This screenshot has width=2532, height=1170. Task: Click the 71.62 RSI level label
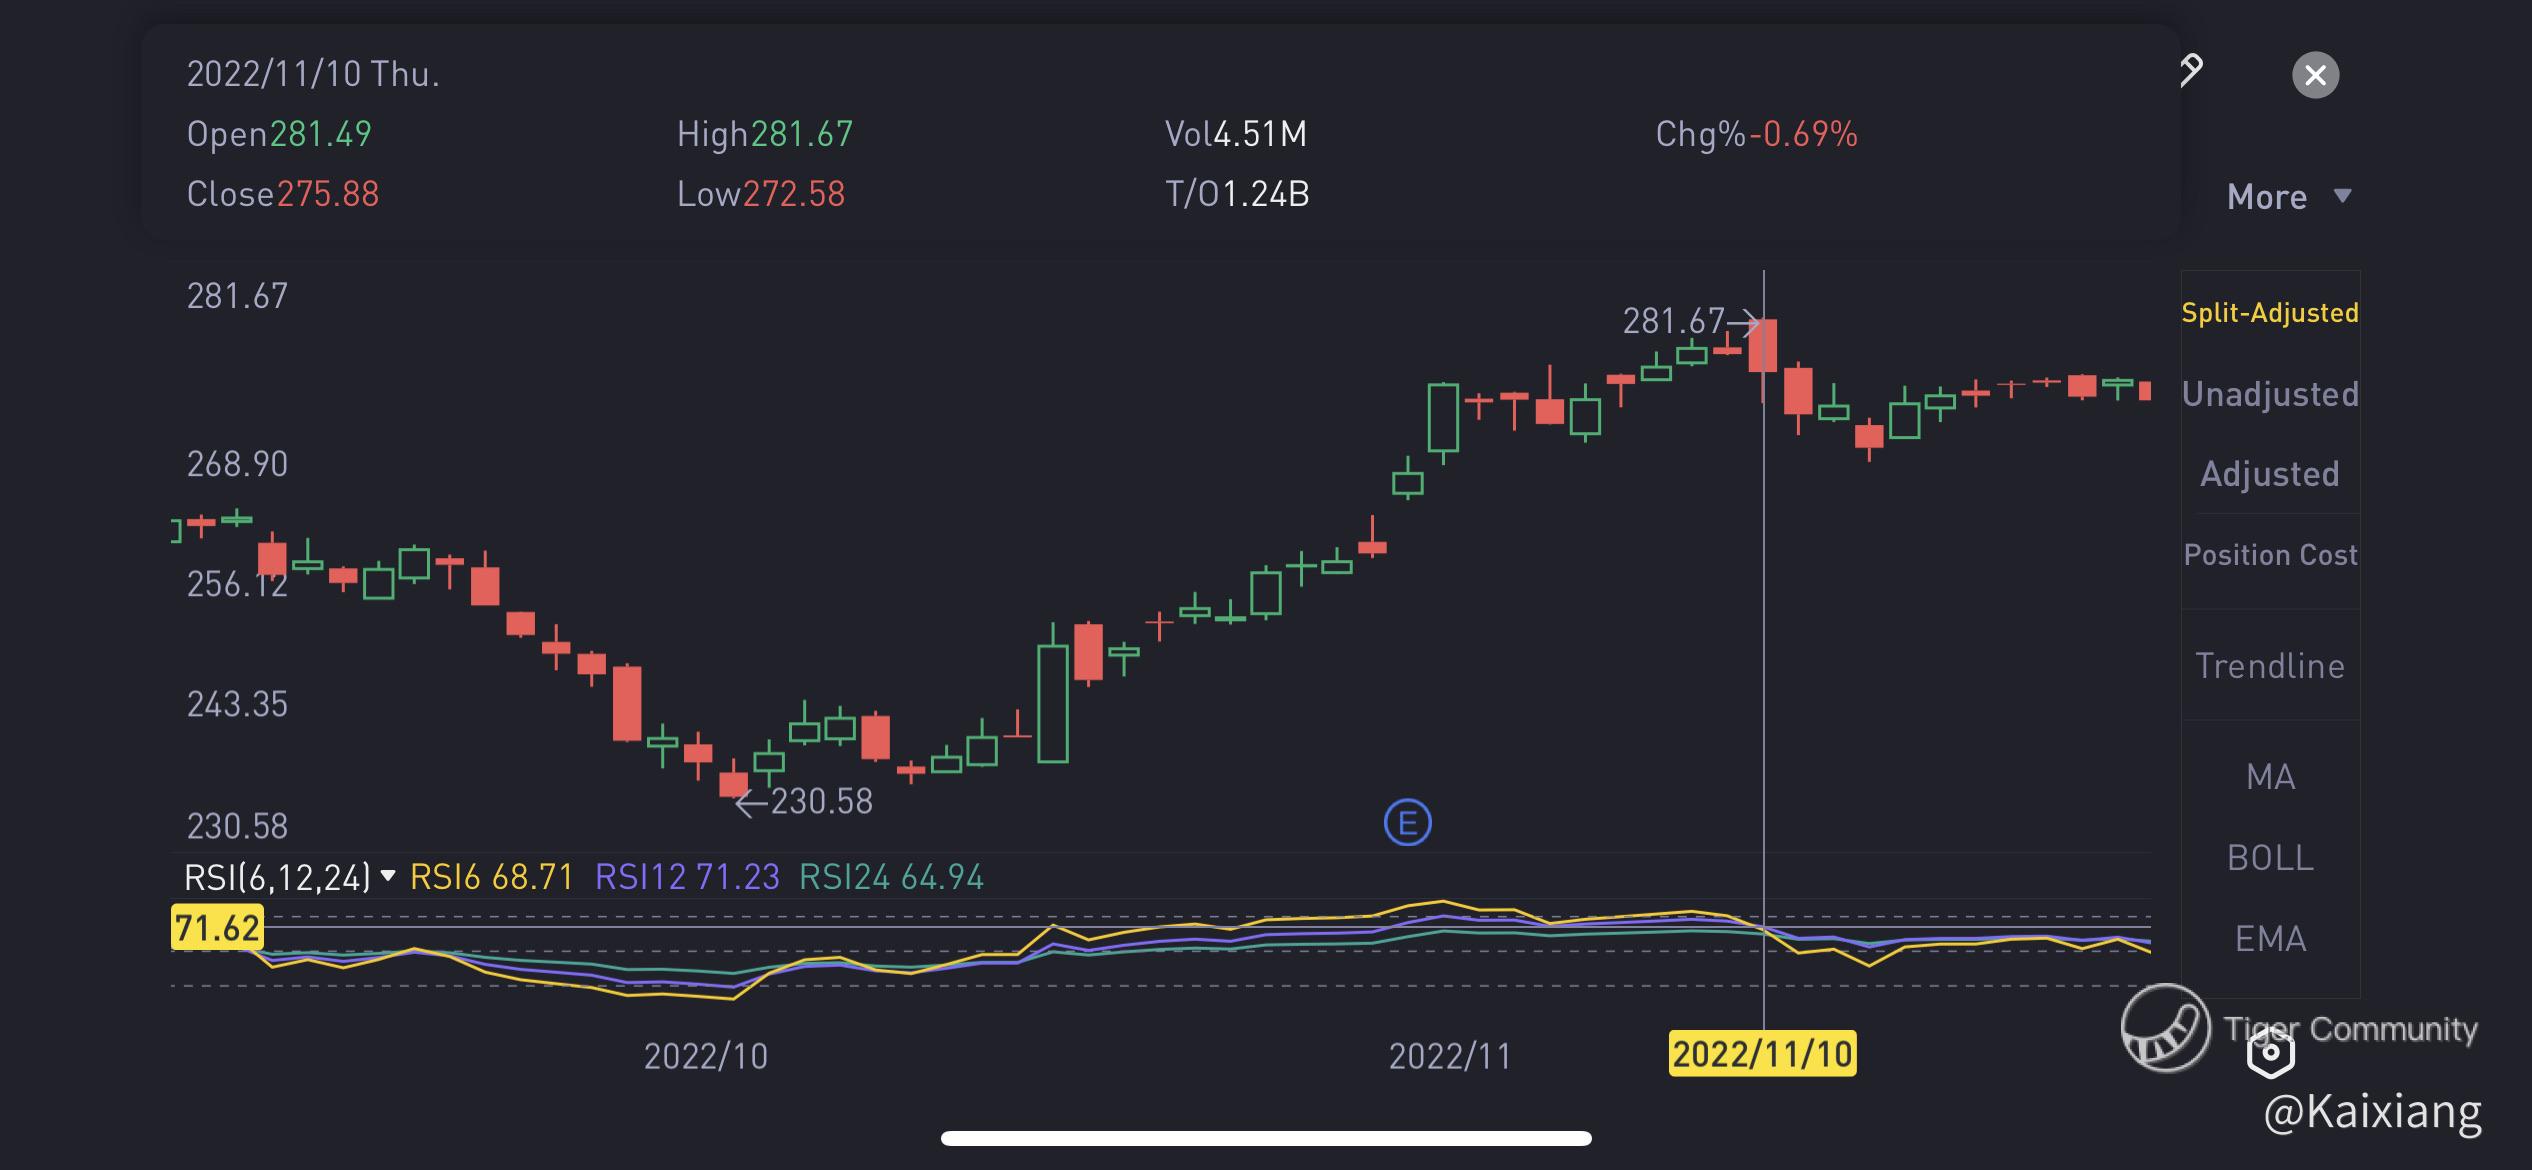point(217,928)
